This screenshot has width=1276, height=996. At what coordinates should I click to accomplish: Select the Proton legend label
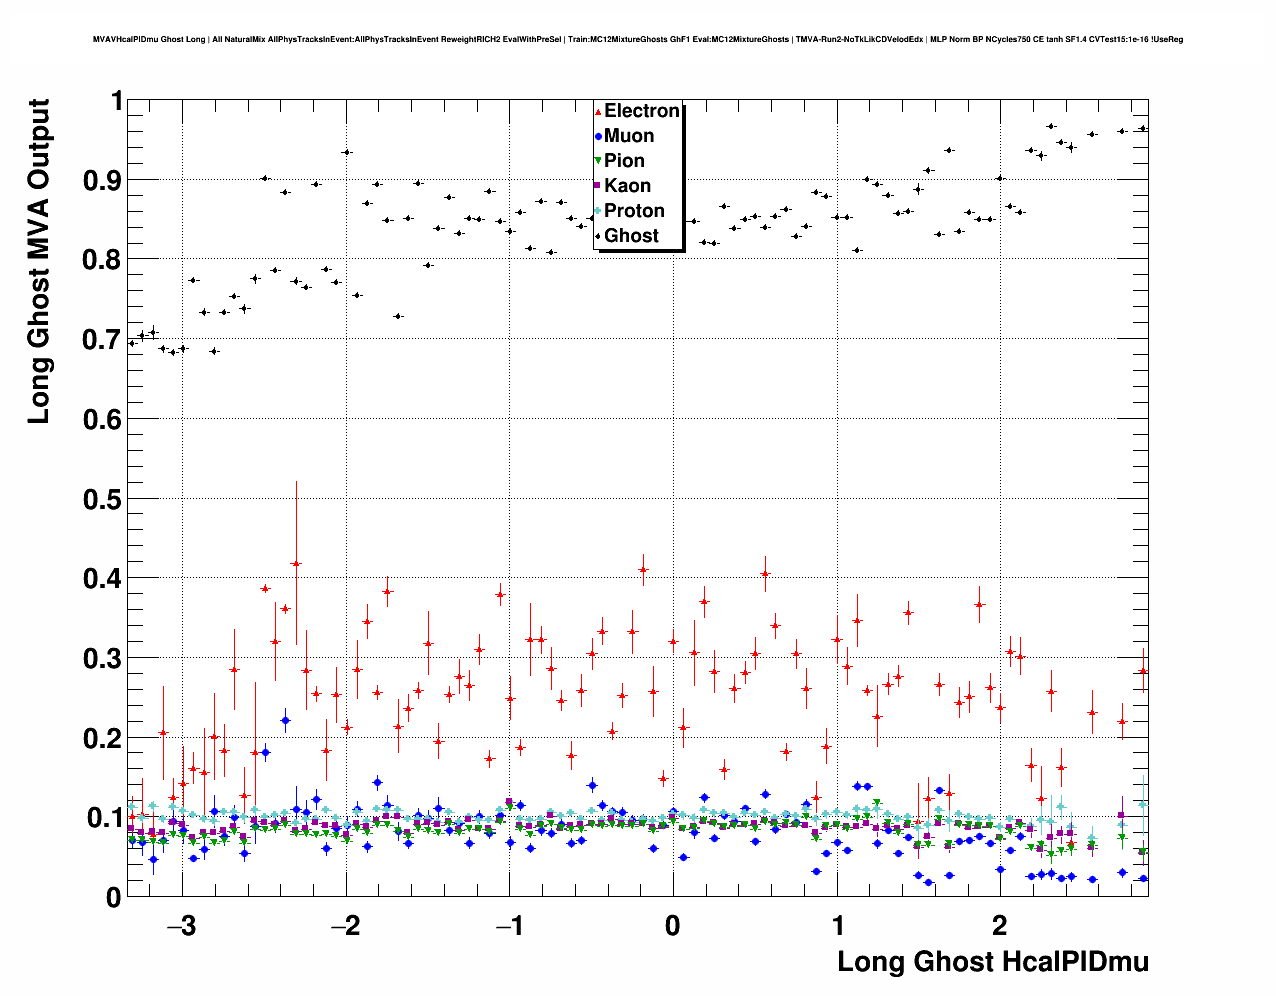pyautogui.click(x=634, y=211)
